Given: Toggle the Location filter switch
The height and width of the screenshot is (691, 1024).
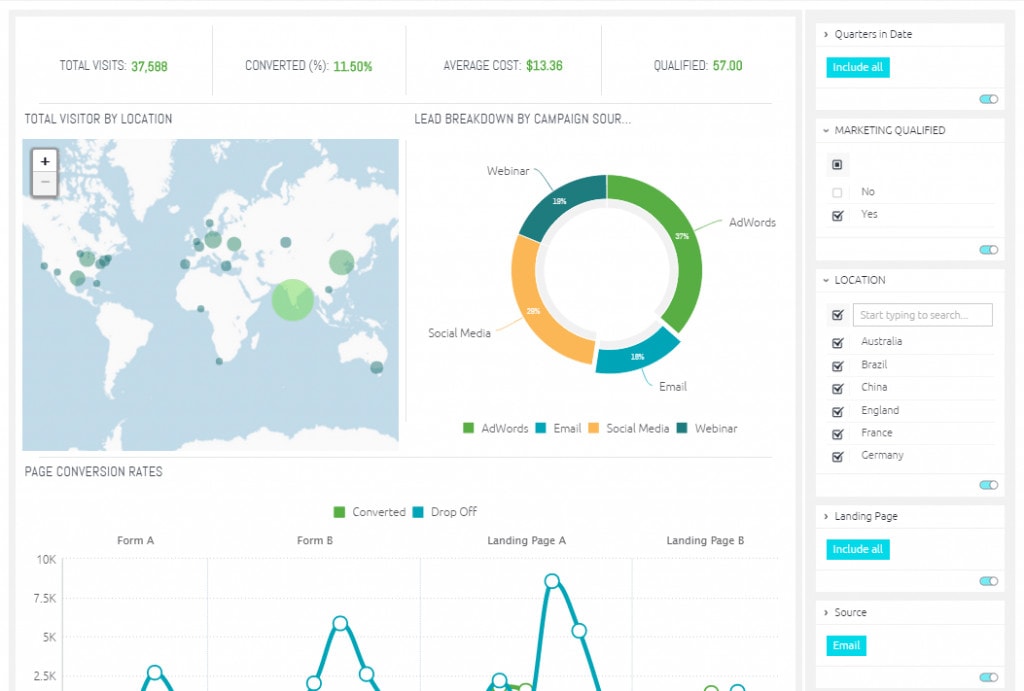Looking at the screenshot, I should point(989,485).
